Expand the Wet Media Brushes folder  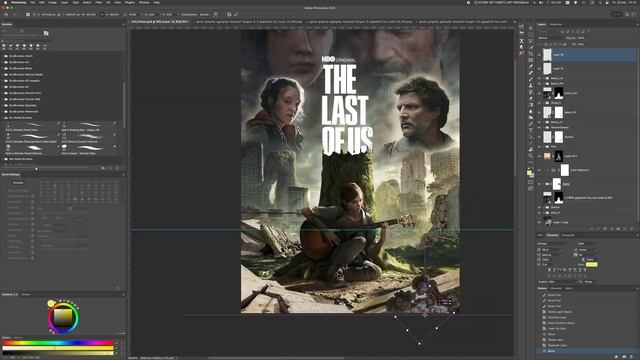2,159
